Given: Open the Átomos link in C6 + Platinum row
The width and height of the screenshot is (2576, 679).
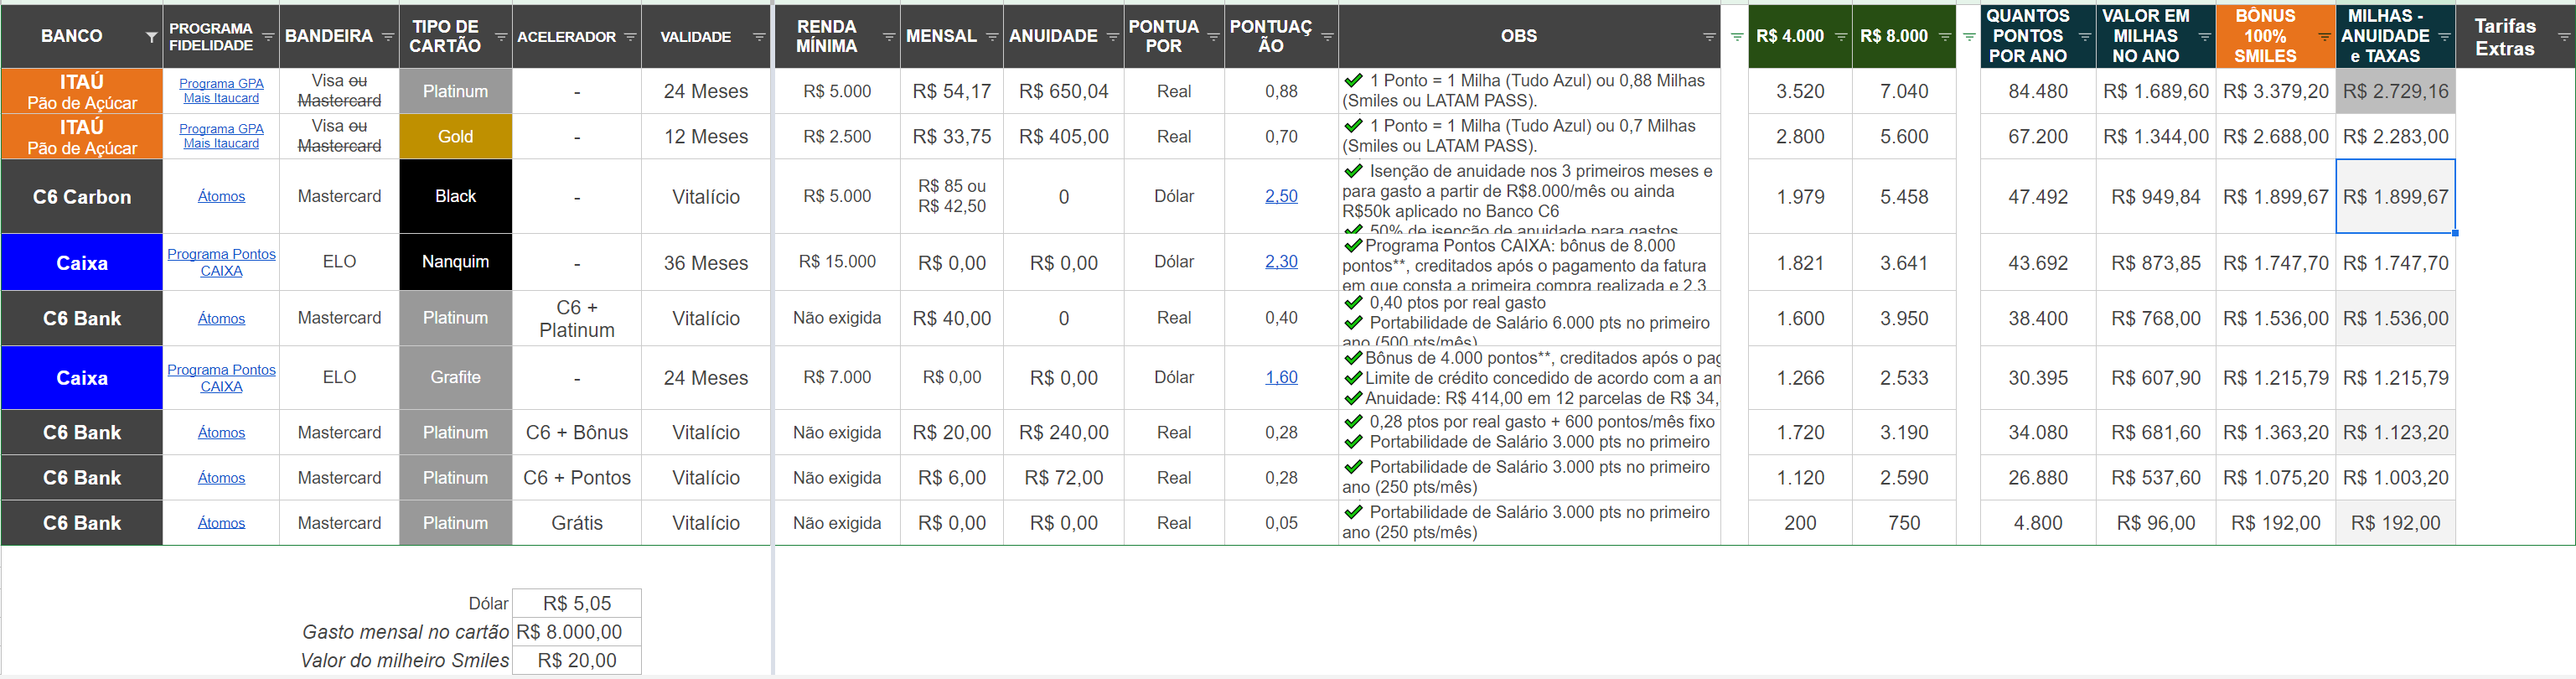Looking at the screenshot, I should (221, 318).
